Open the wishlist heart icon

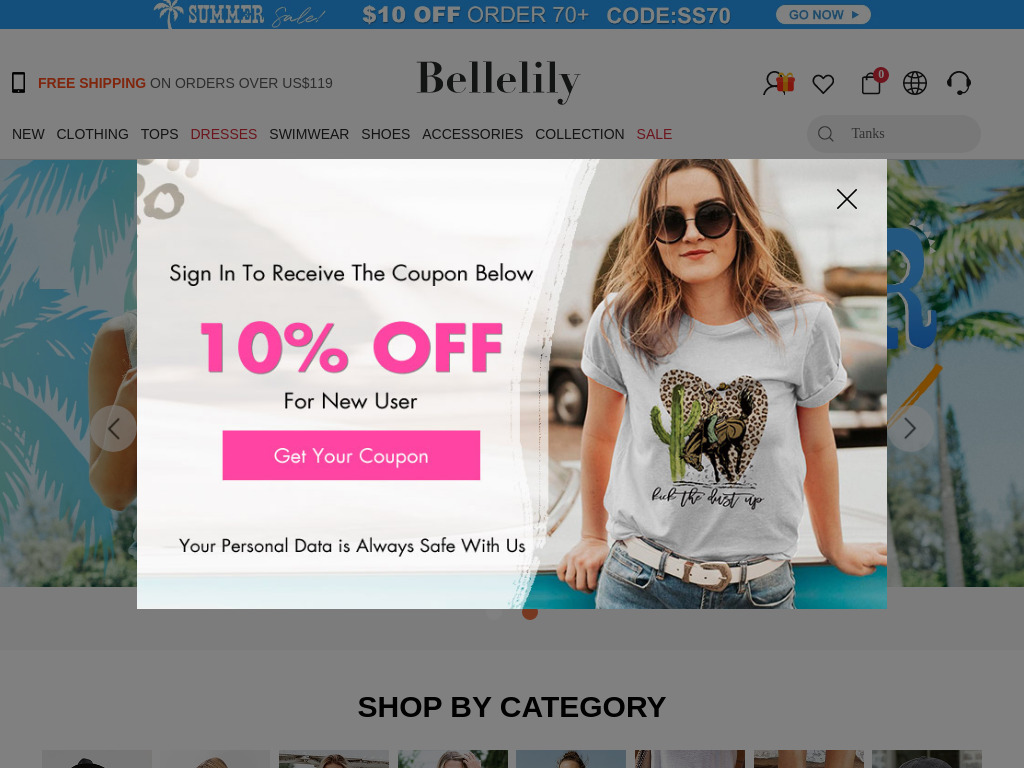tap(823, 84)
